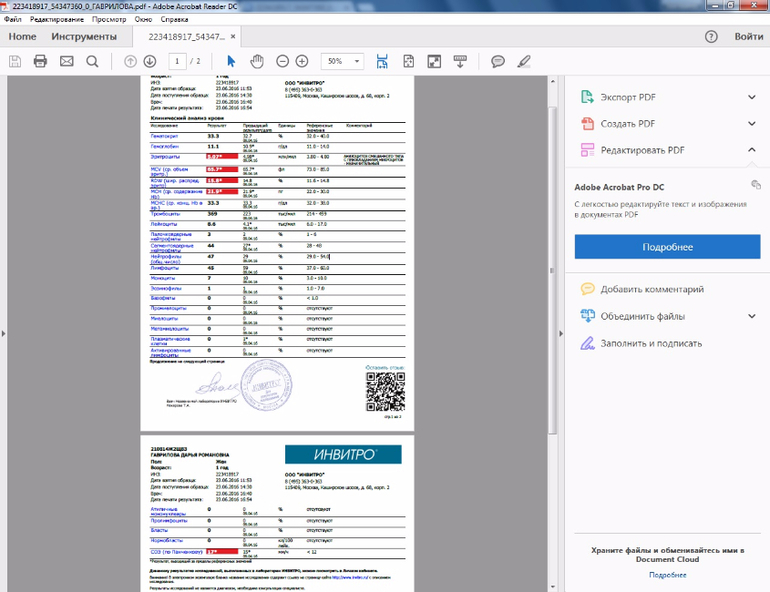The width and height of the screenshot is (770, 592).
Task: Select the Highlight text pen tool
Action: [x=523, y=61]
